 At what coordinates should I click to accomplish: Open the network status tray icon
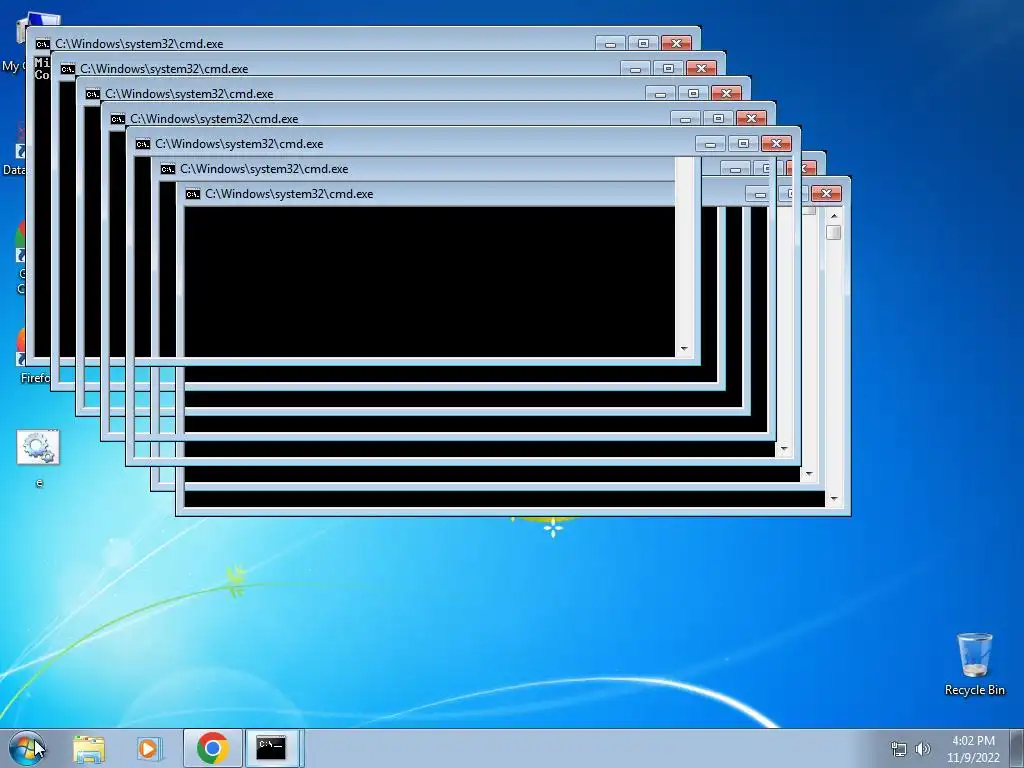click(x=899, y=749)
